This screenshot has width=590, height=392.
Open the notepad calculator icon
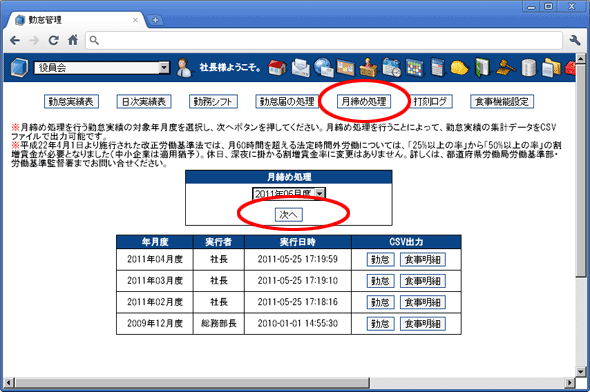tap(437, 68)
